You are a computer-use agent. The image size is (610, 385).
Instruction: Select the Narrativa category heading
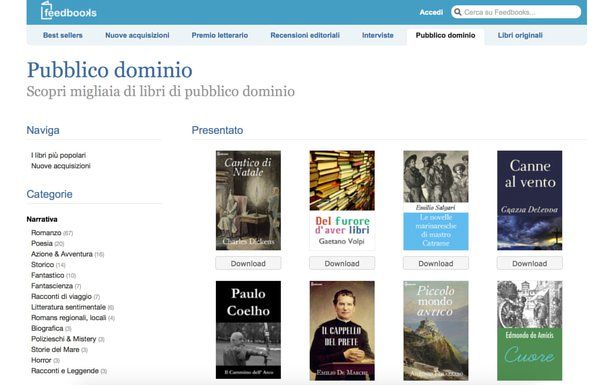pyautogui.click(x=42, y=219)
